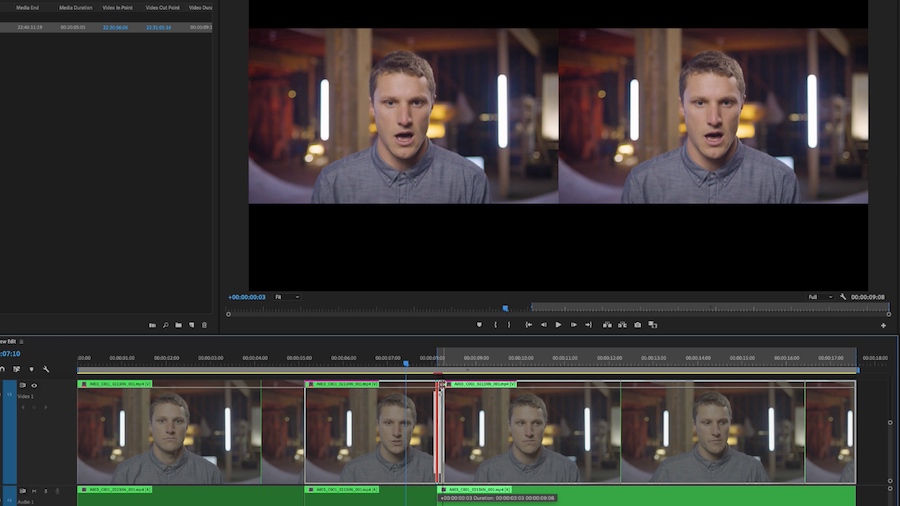Select the third video clip after the red edit point

click(649, 433)
